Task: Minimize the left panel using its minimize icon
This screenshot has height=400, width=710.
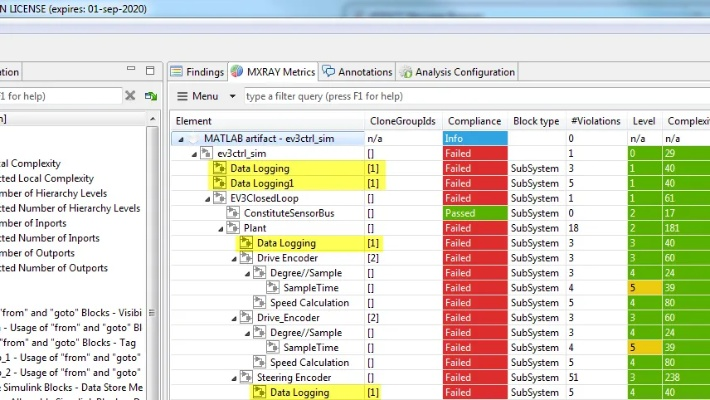Action: point(131,72)
